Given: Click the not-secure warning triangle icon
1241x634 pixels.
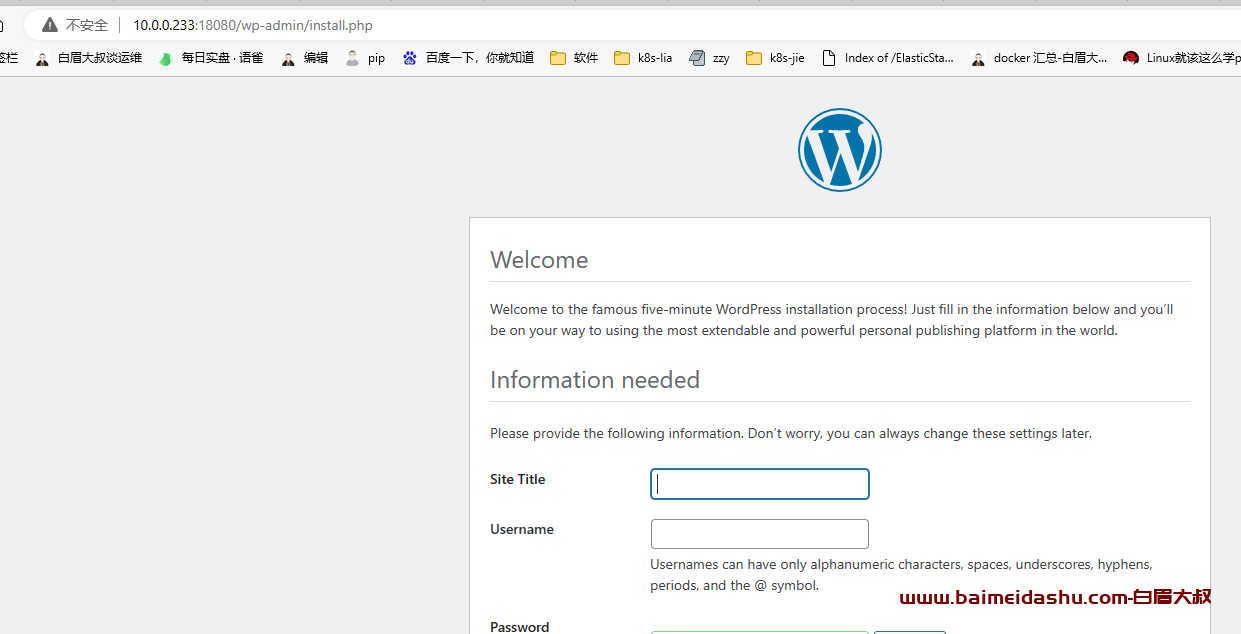Looking at the screenshot, I should click(49, 25).
